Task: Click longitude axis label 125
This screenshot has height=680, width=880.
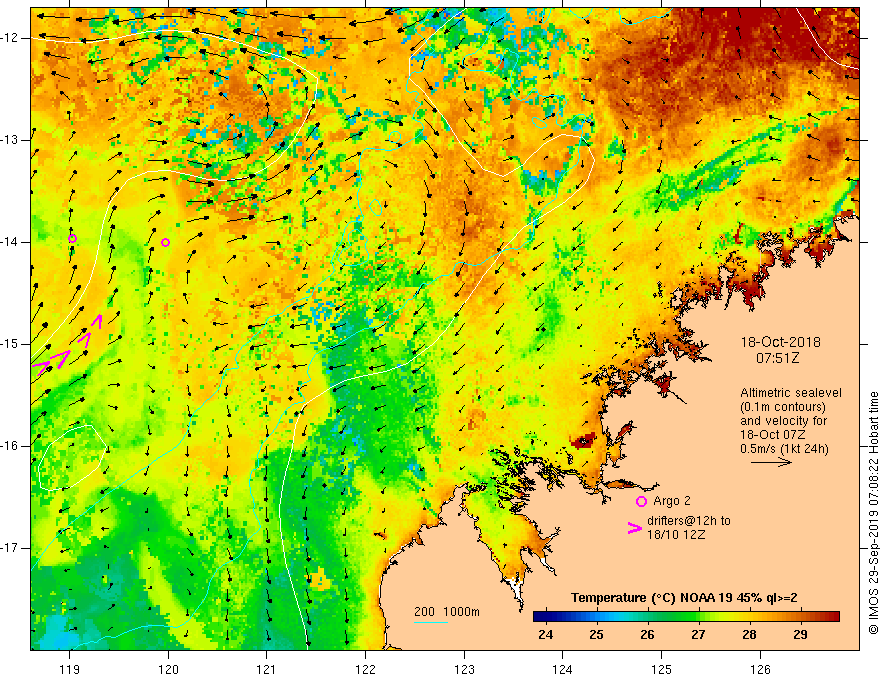Action: [x=662, y=669]
